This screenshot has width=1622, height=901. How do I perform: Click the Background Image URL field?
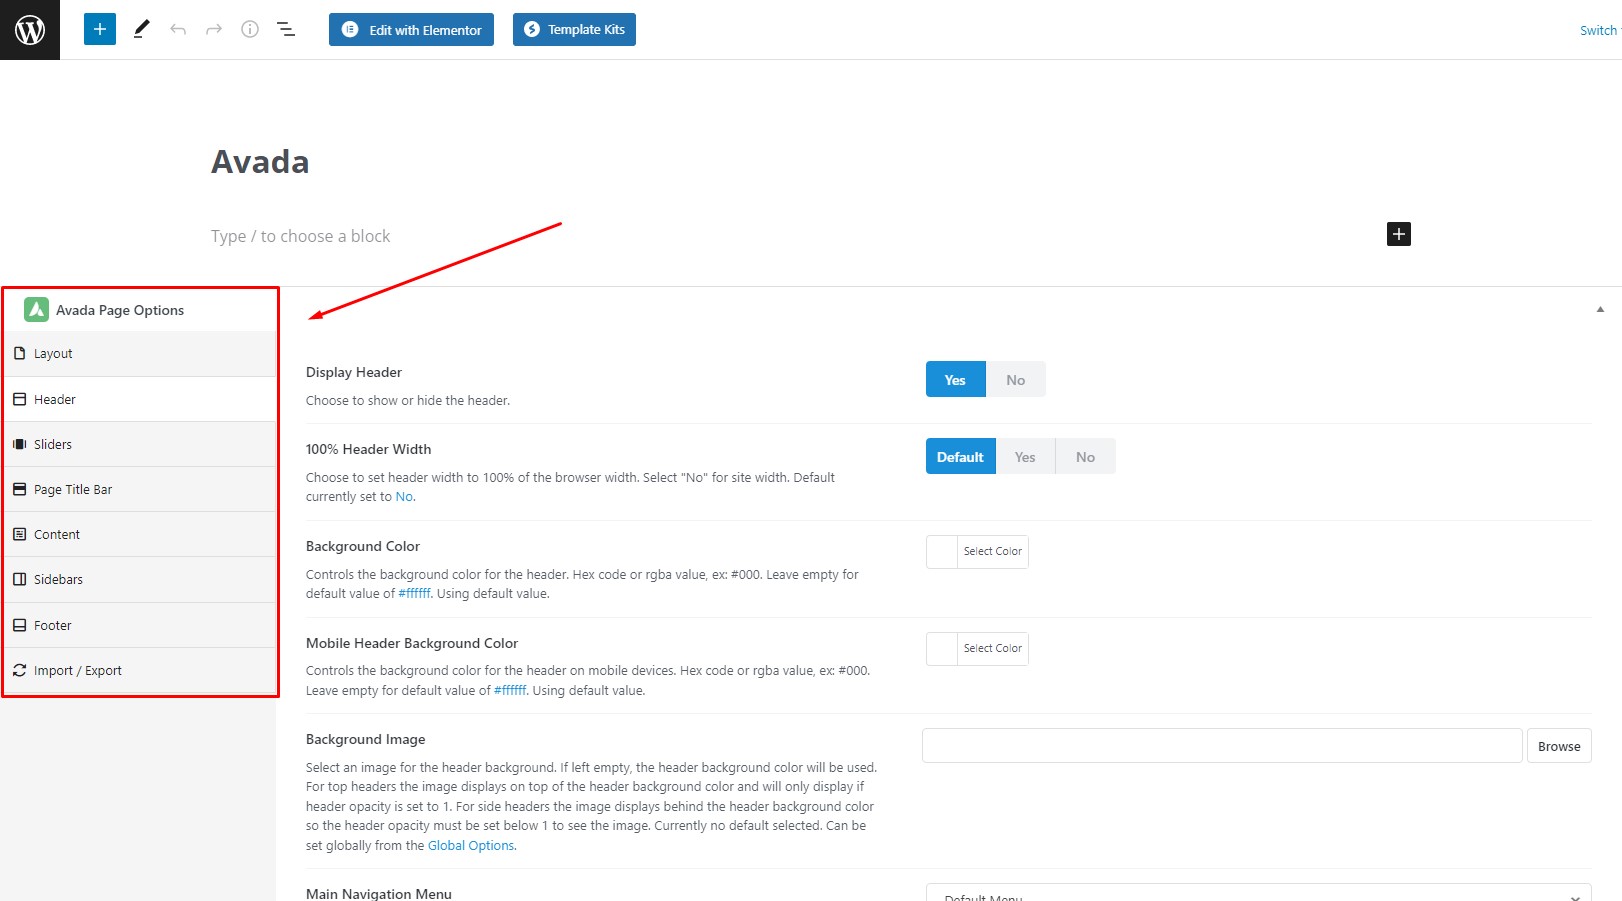coord(1222,746)
